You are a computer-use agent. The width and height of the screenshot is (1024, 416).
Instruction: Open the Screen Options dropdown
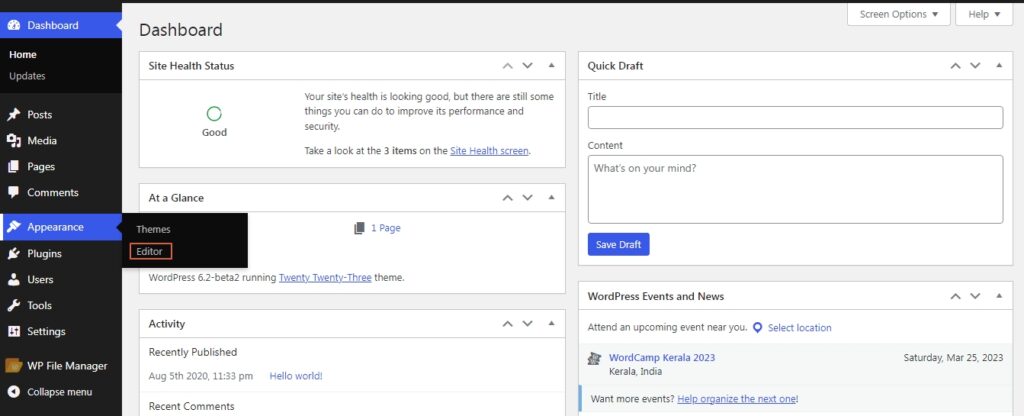point(899,14)
